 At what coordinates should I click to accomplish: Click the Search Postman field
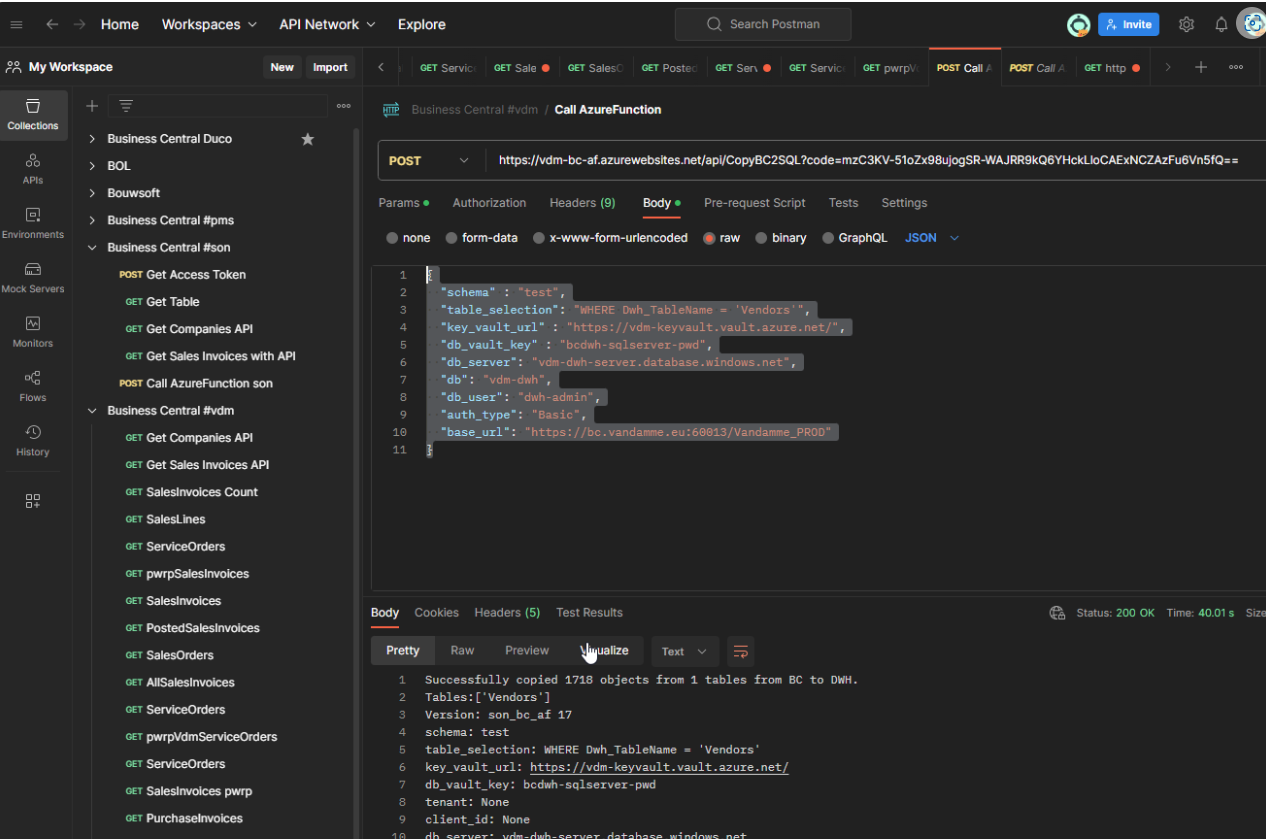click(x=763, y=24)
